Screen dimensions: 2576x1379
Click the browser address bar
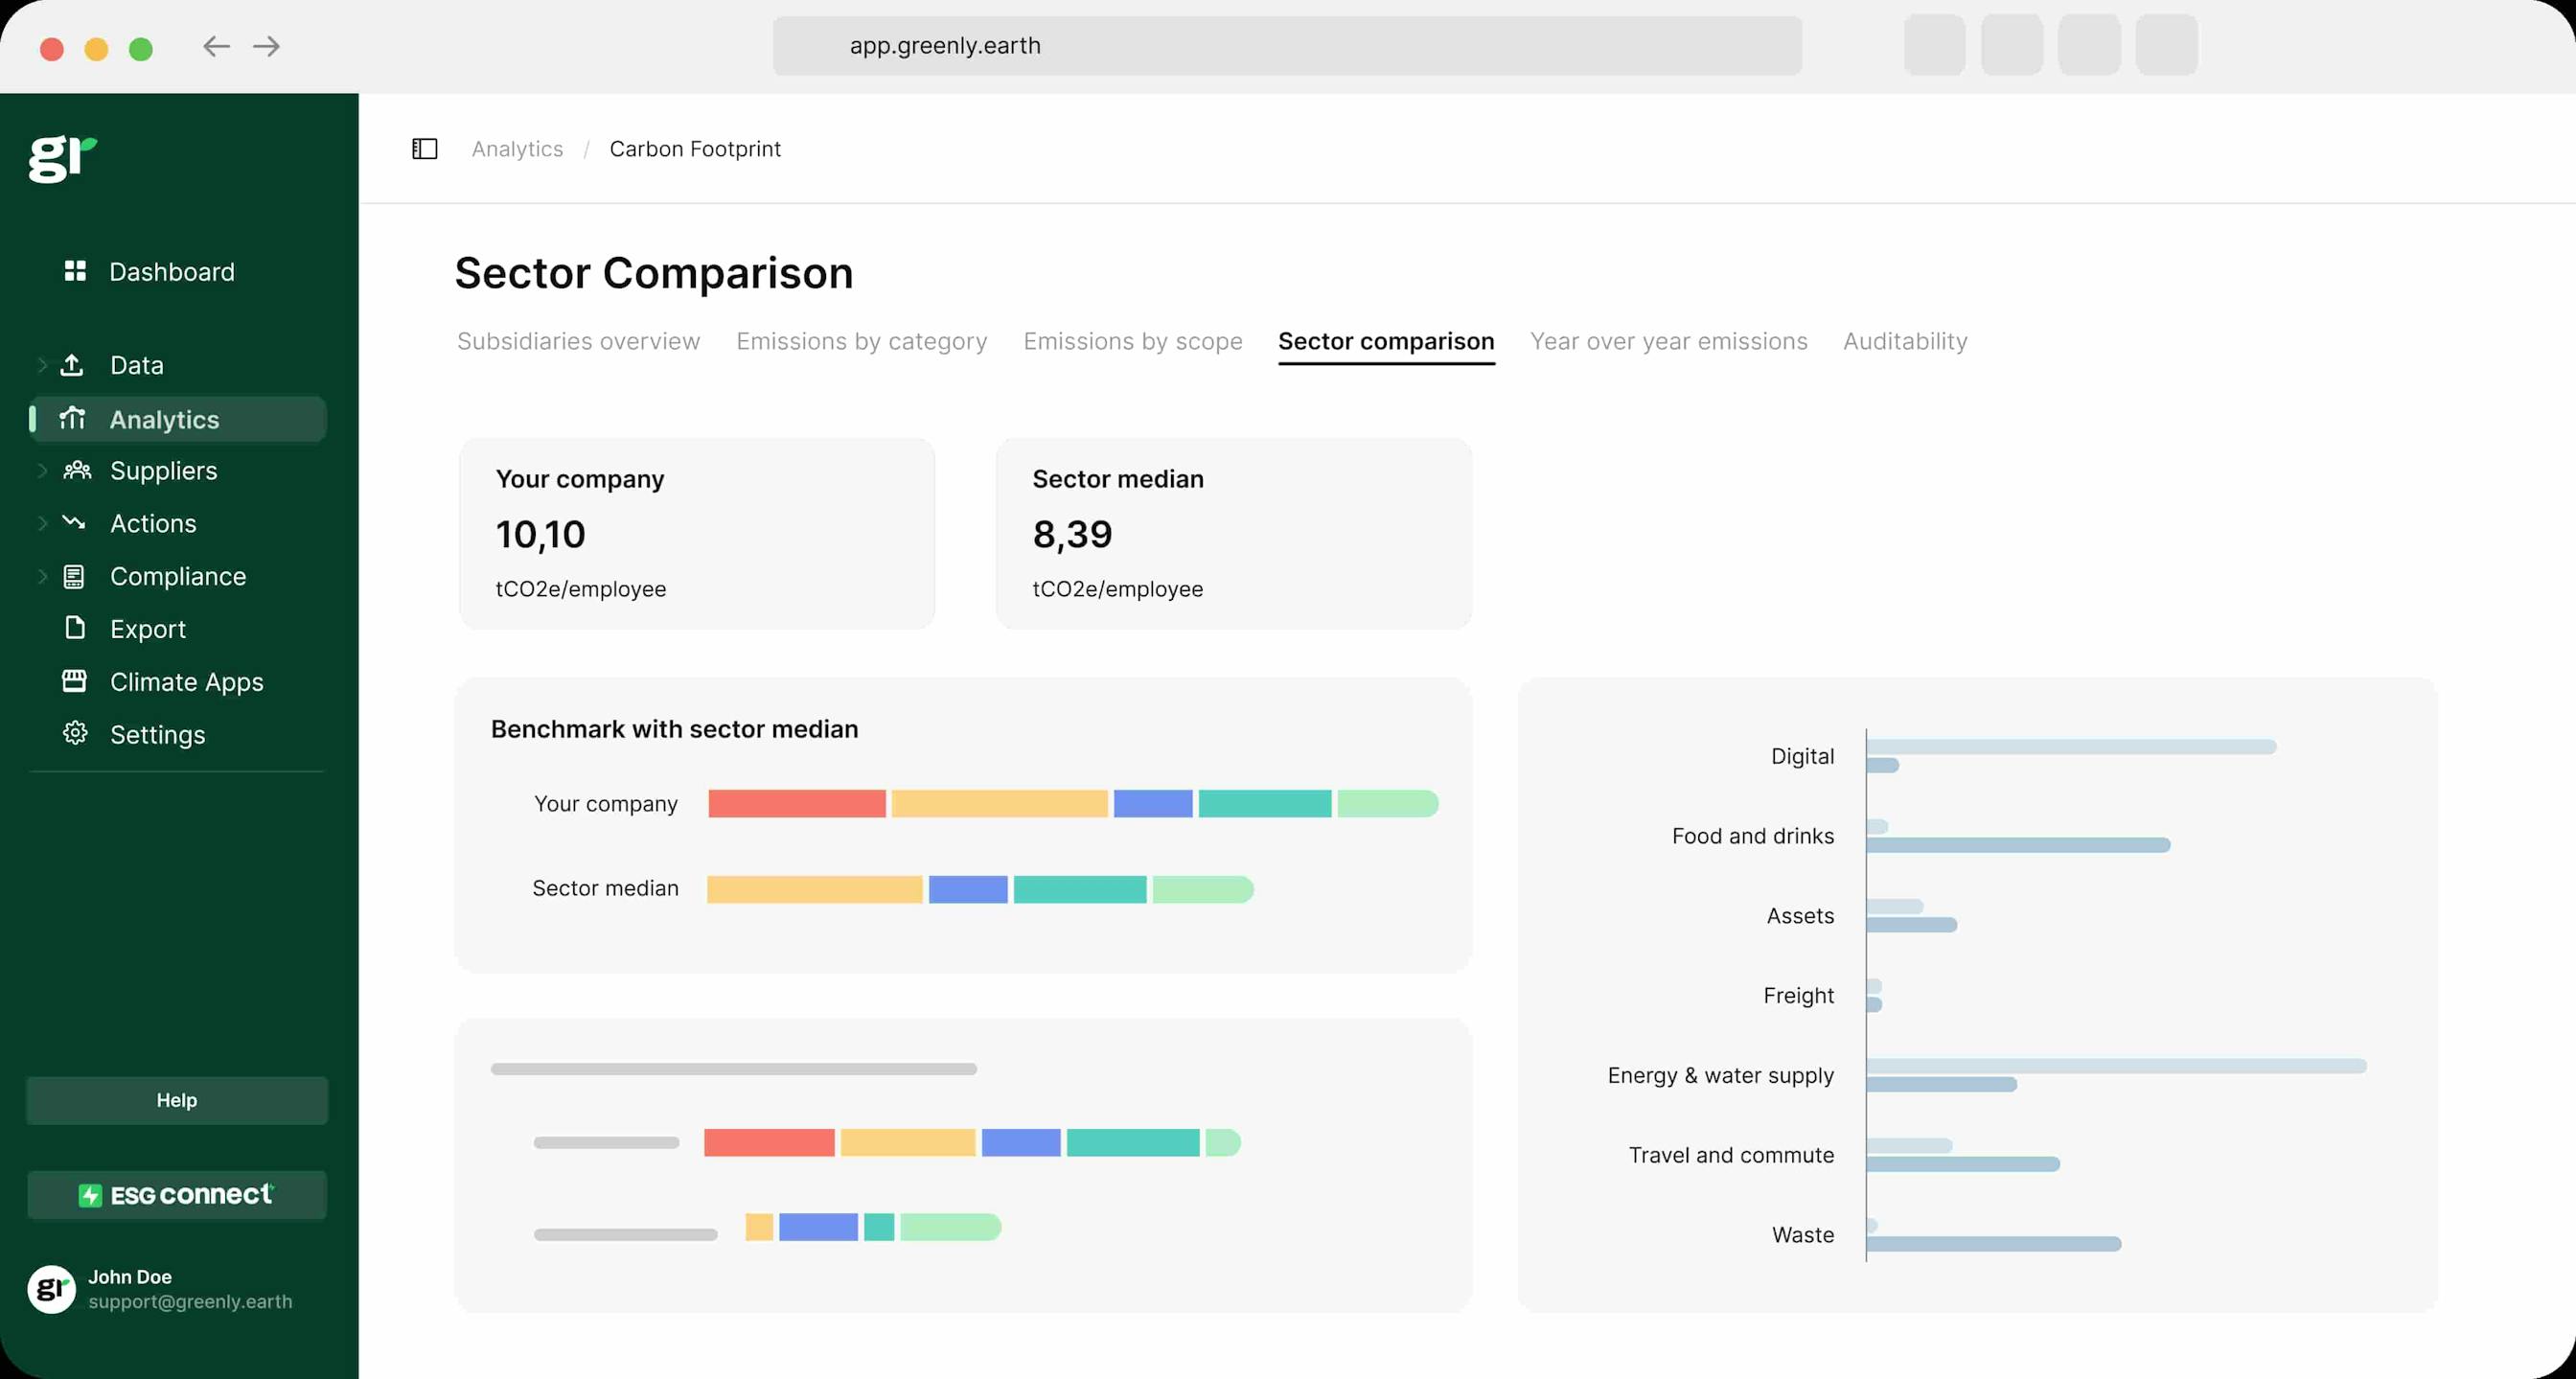[x=1286, y=46]
